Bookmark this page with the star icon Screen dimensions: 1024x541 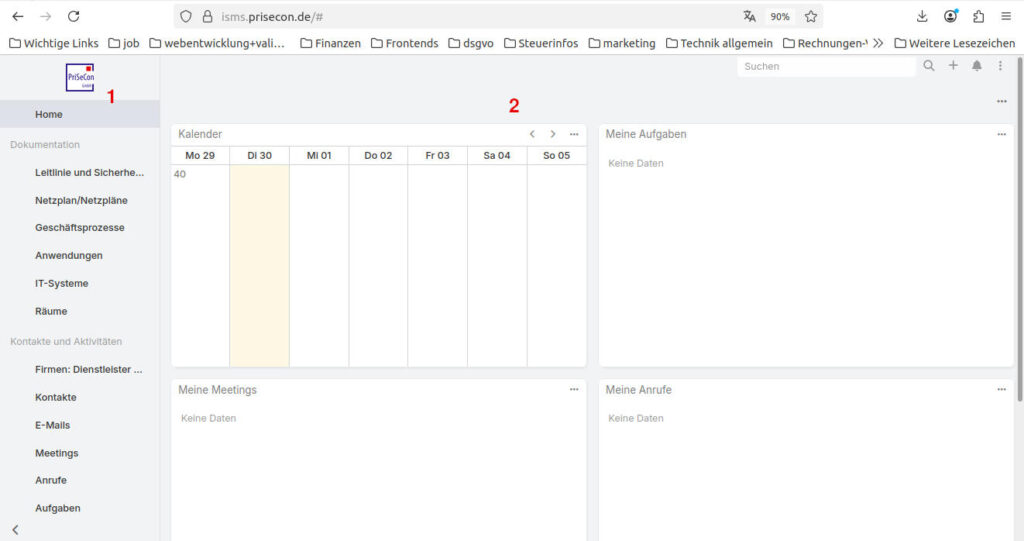point(811,16)
